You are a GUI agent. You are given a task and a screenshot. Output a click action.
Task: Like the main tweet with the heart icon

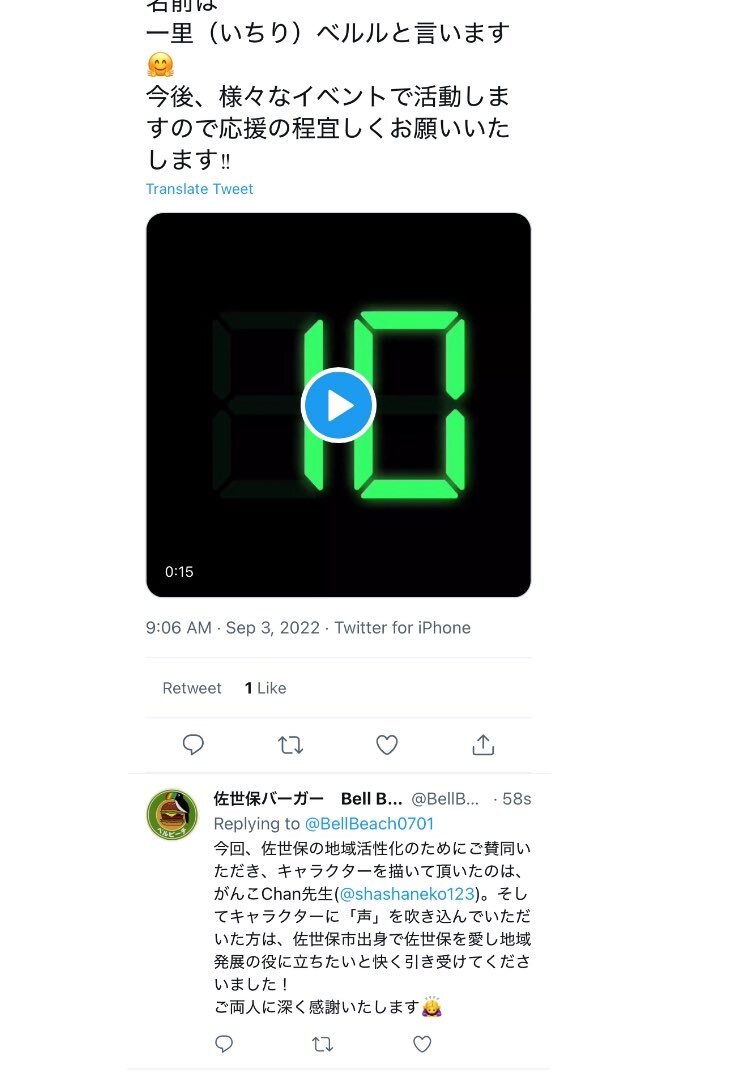pyautogui.click(x=386, y=745)
